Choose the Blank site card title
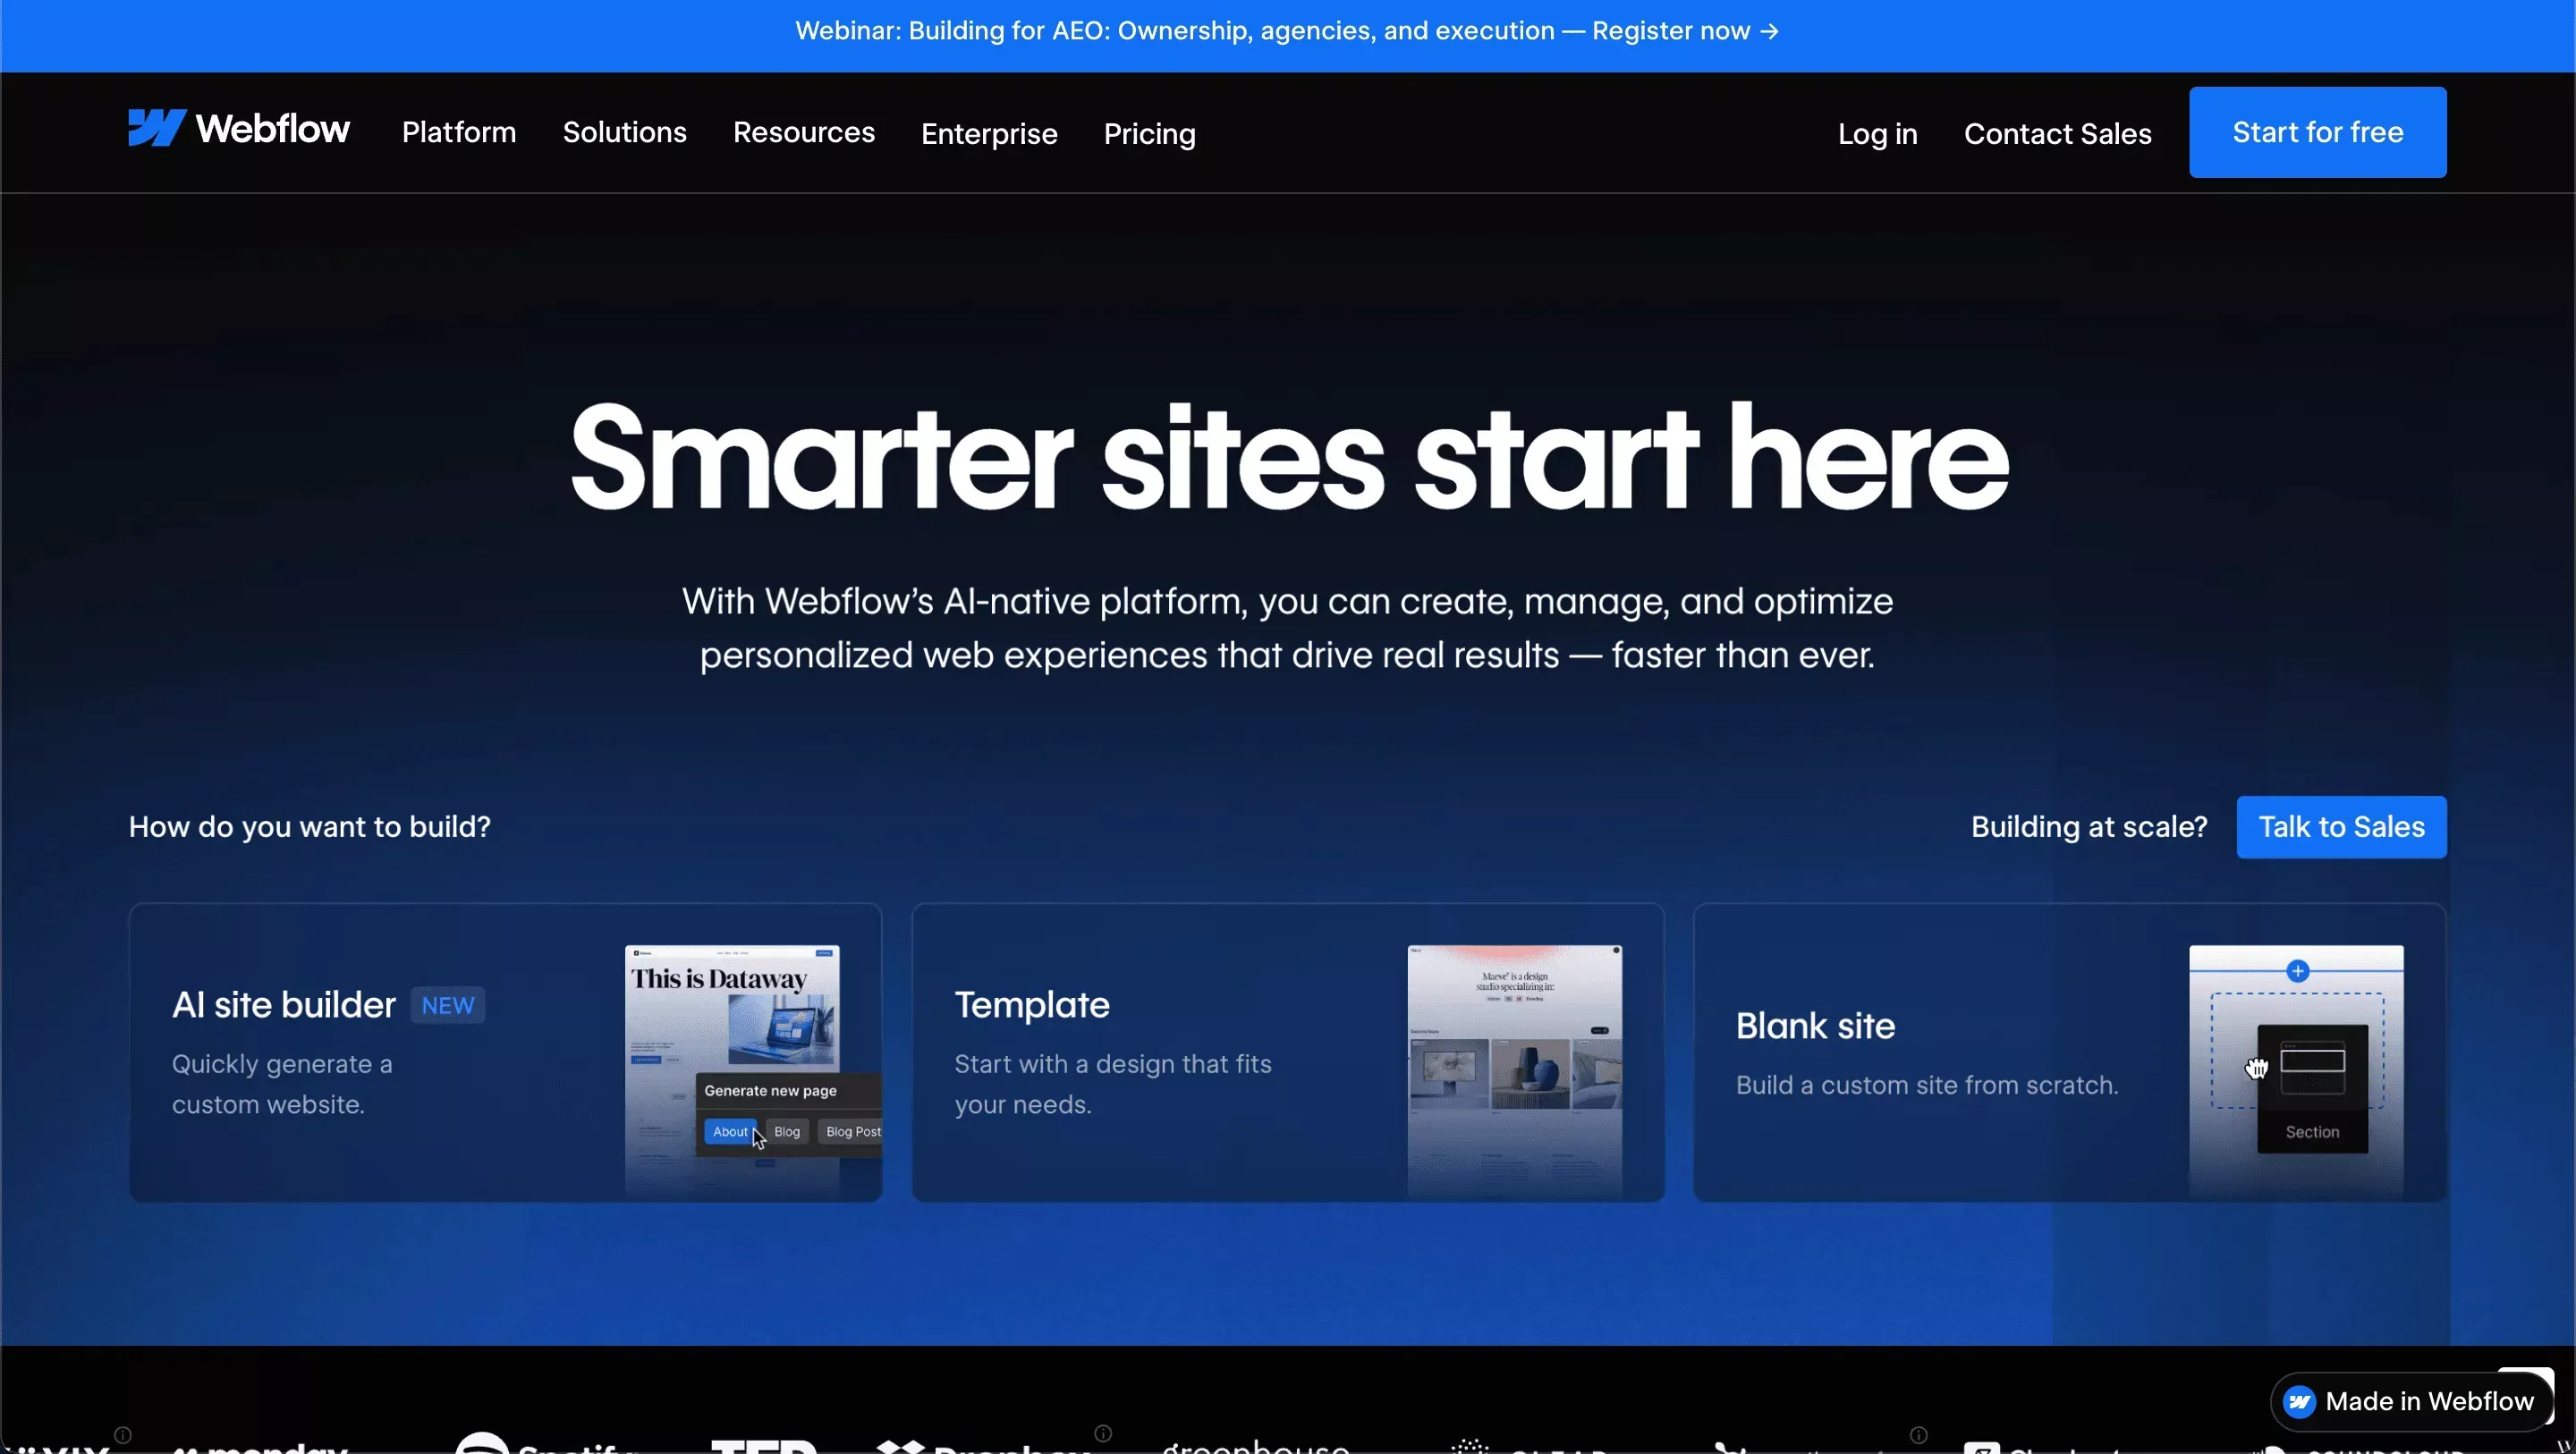This screenshot has height=1454, width=2576. [1815, 1026]
